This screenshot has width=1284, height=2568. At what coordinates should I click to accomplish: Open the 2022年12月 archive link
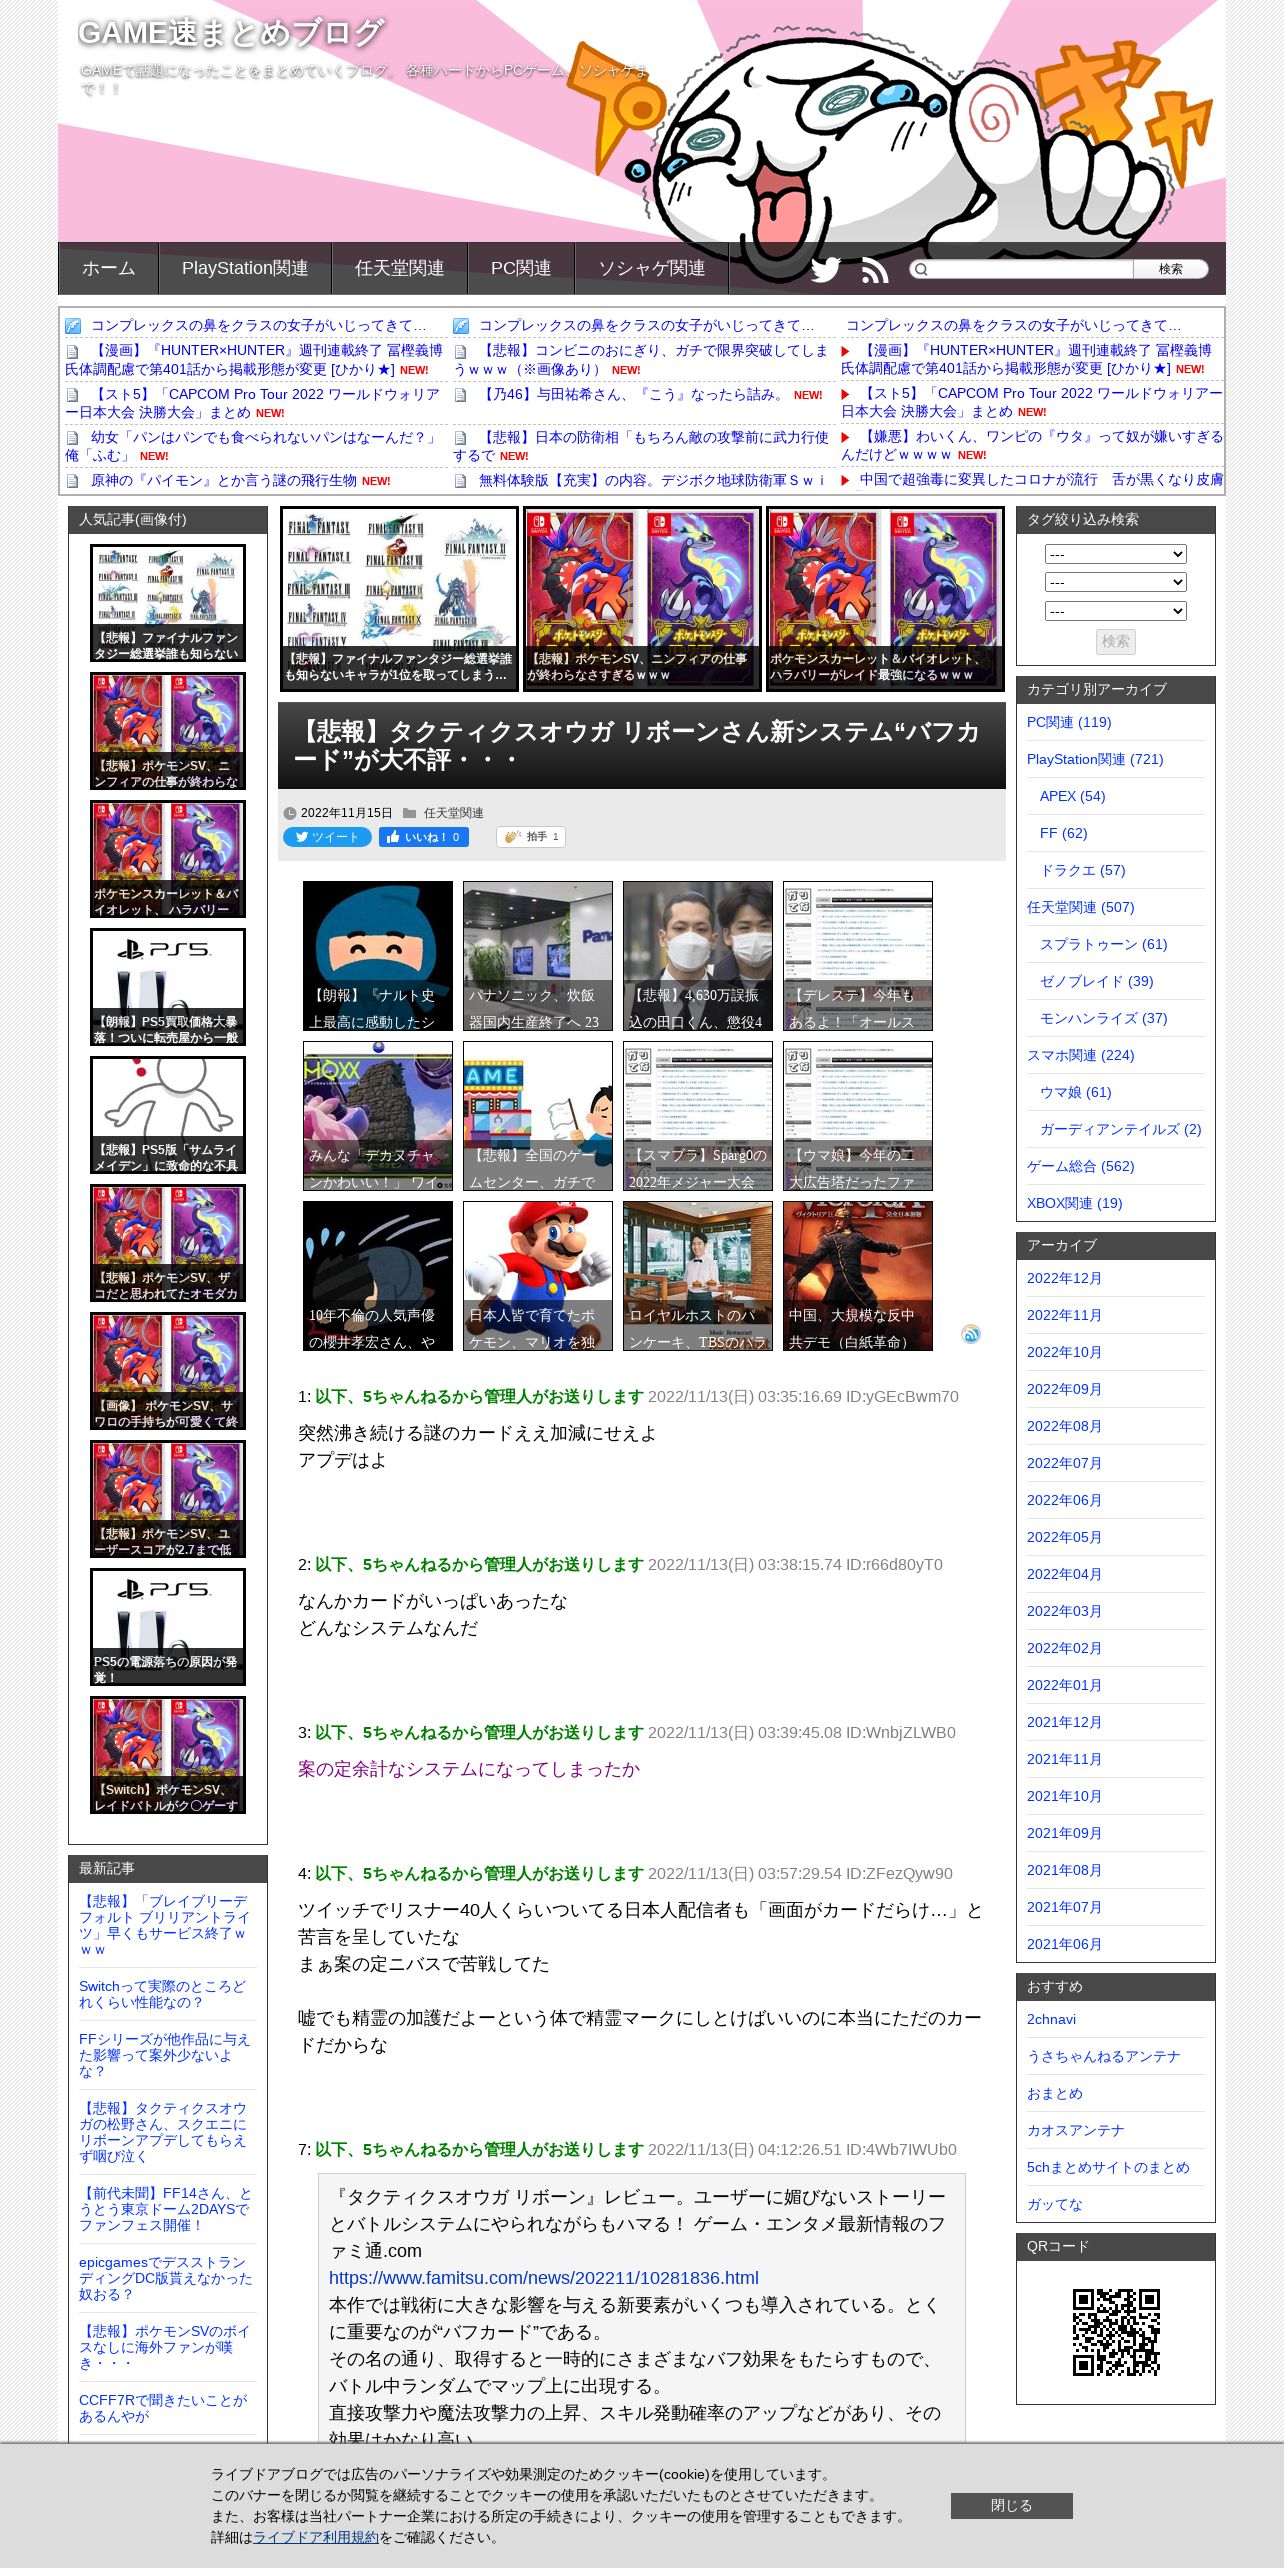[x=1064, y=1278]
